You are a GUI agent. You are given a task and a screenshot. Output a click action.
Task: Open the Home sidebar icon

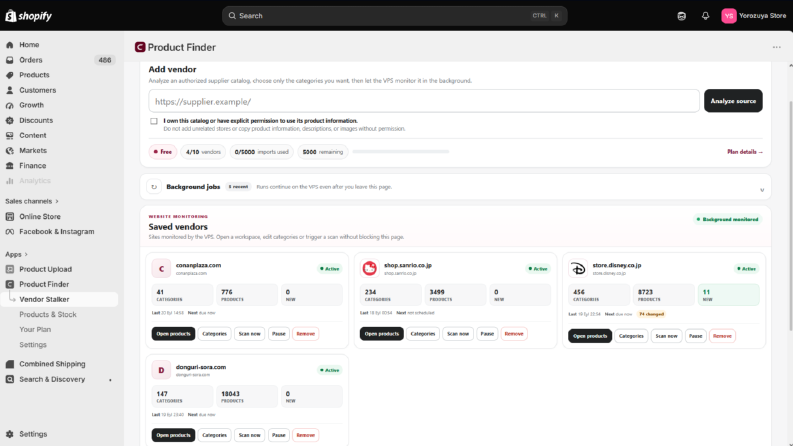tap(10, 44)
